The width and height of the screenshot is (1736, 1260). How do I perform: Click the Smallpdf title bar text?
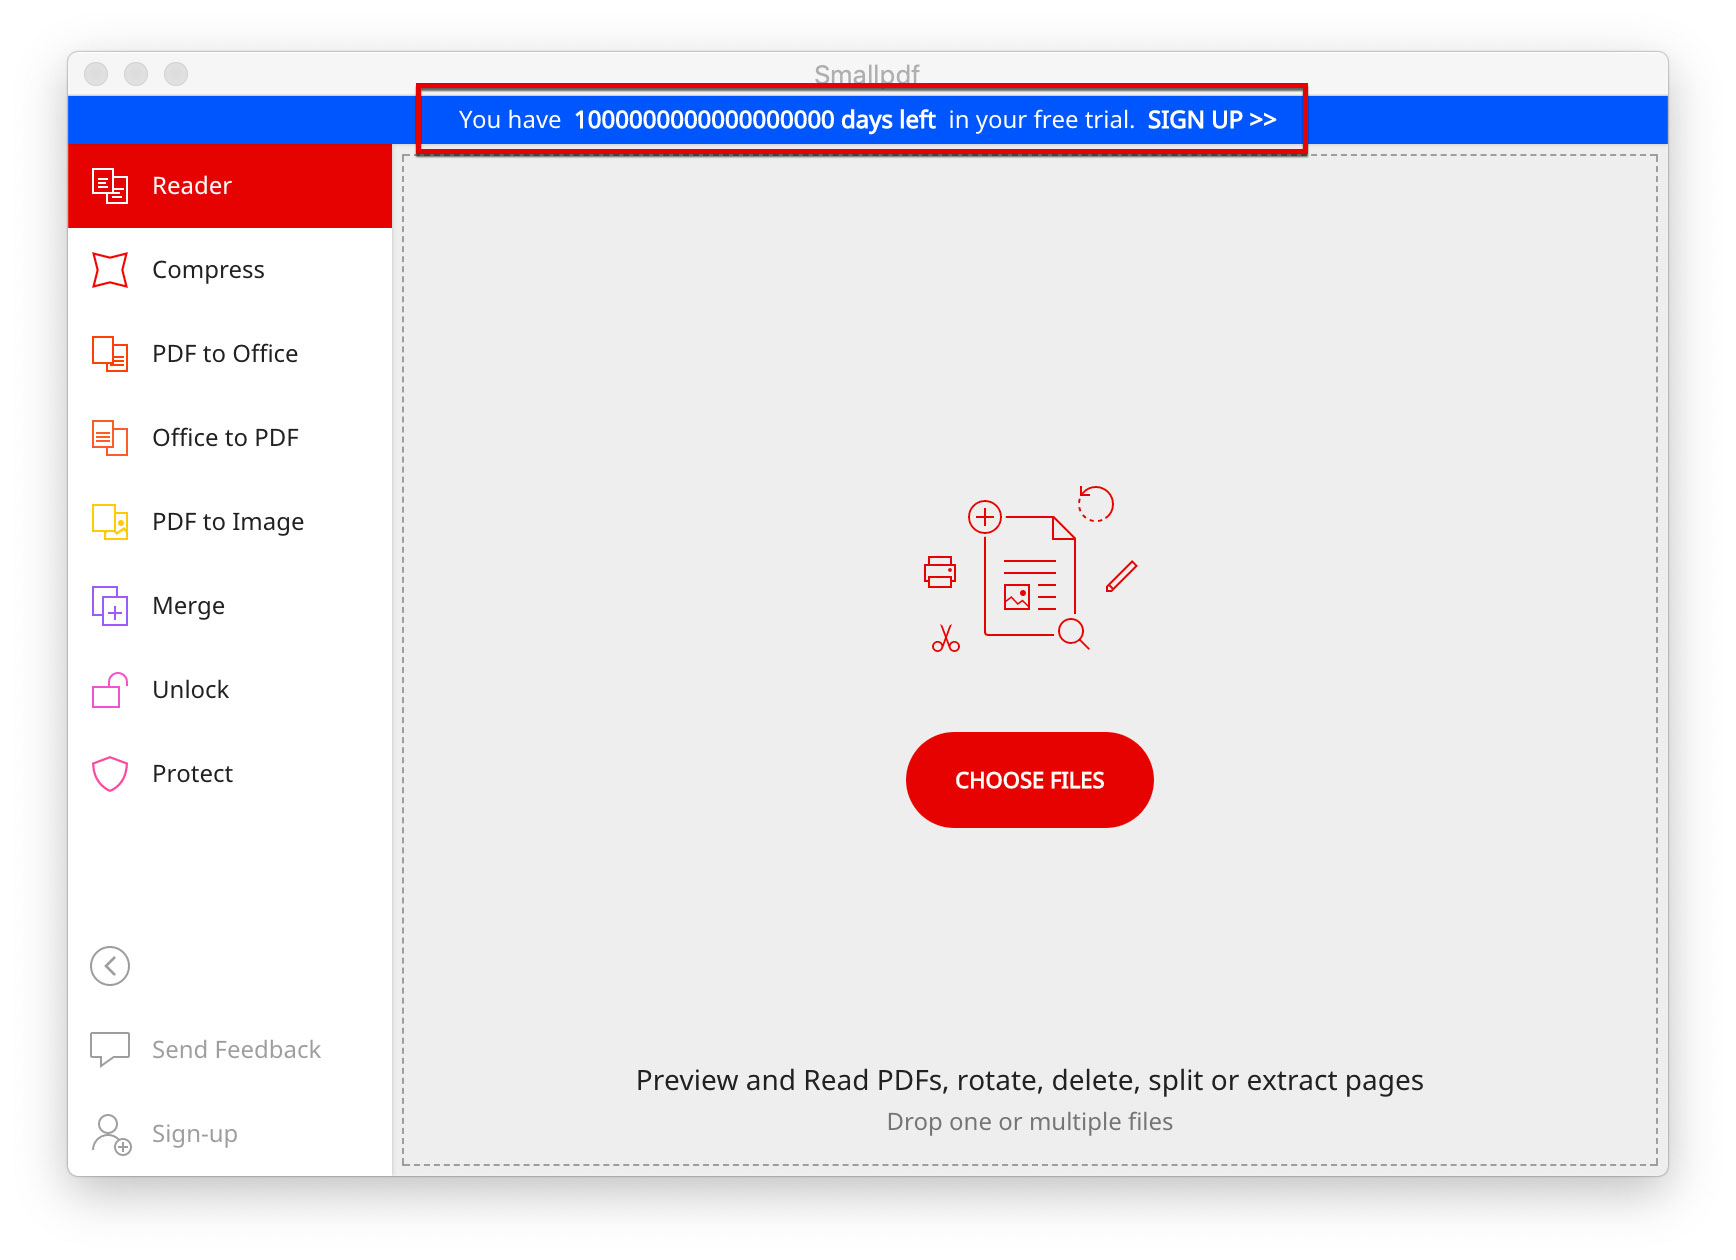click(866, 73)
